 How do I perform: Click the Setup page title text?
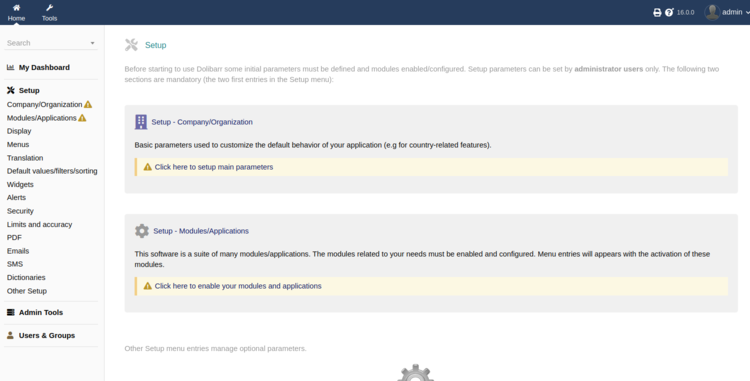point(155,45)
